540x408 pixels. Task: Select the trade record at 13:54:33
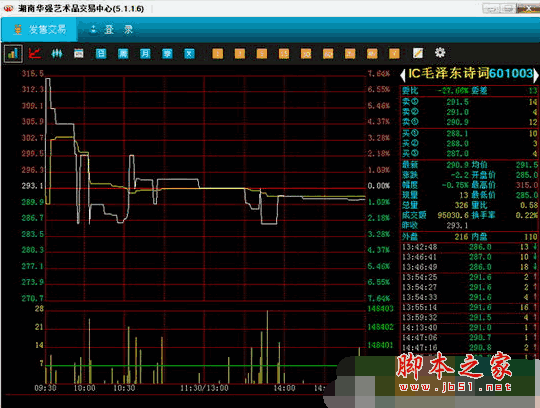(x=469, y=297)
